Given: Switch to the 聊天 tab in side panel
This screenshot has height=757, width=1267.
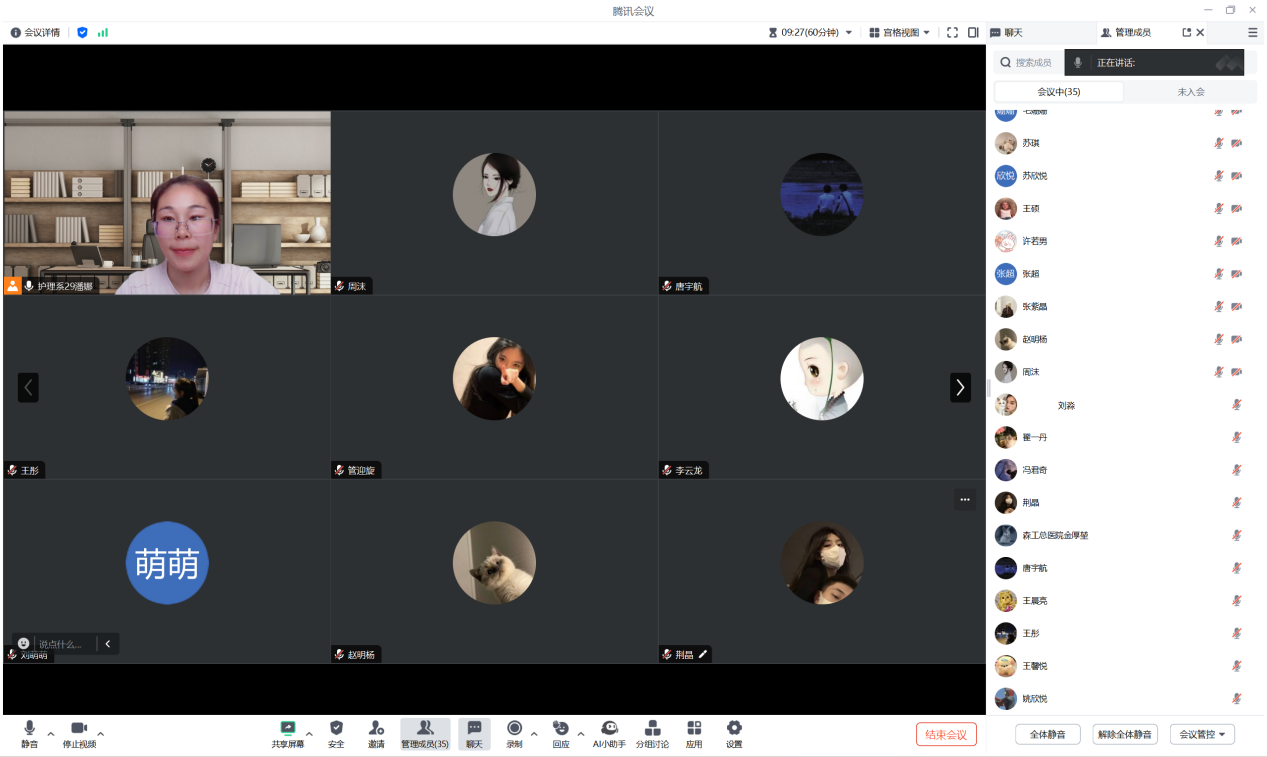Looking at the screenshot, I should 1007,33.
